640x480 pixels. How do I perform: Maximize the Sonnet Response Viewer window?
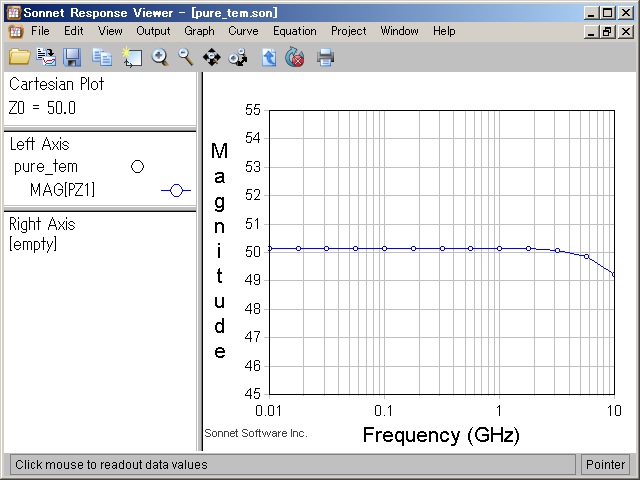pos(608,13)
